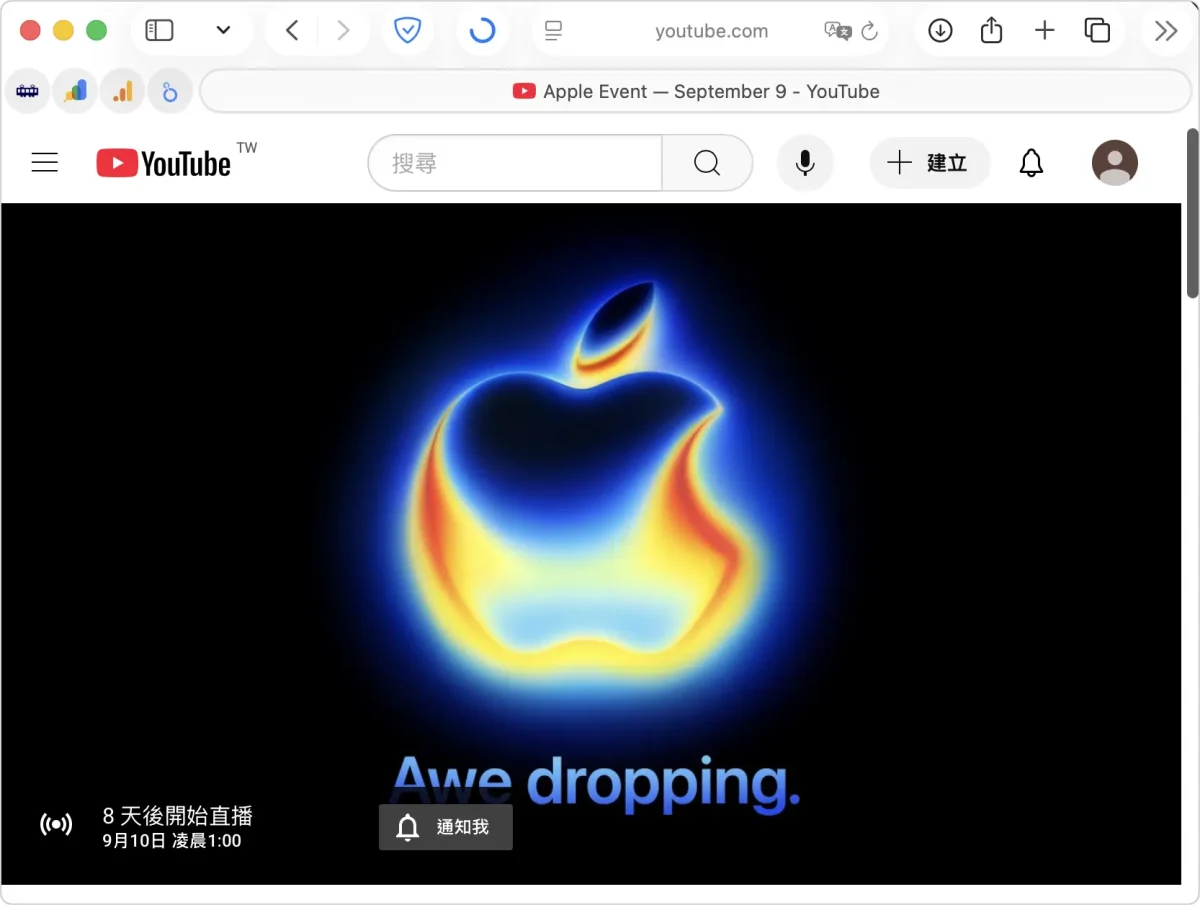Open the pinned orange bar chart tab
Viewport: 1200px width, 905px height.
pyautogui.click(x=122, y=91)
